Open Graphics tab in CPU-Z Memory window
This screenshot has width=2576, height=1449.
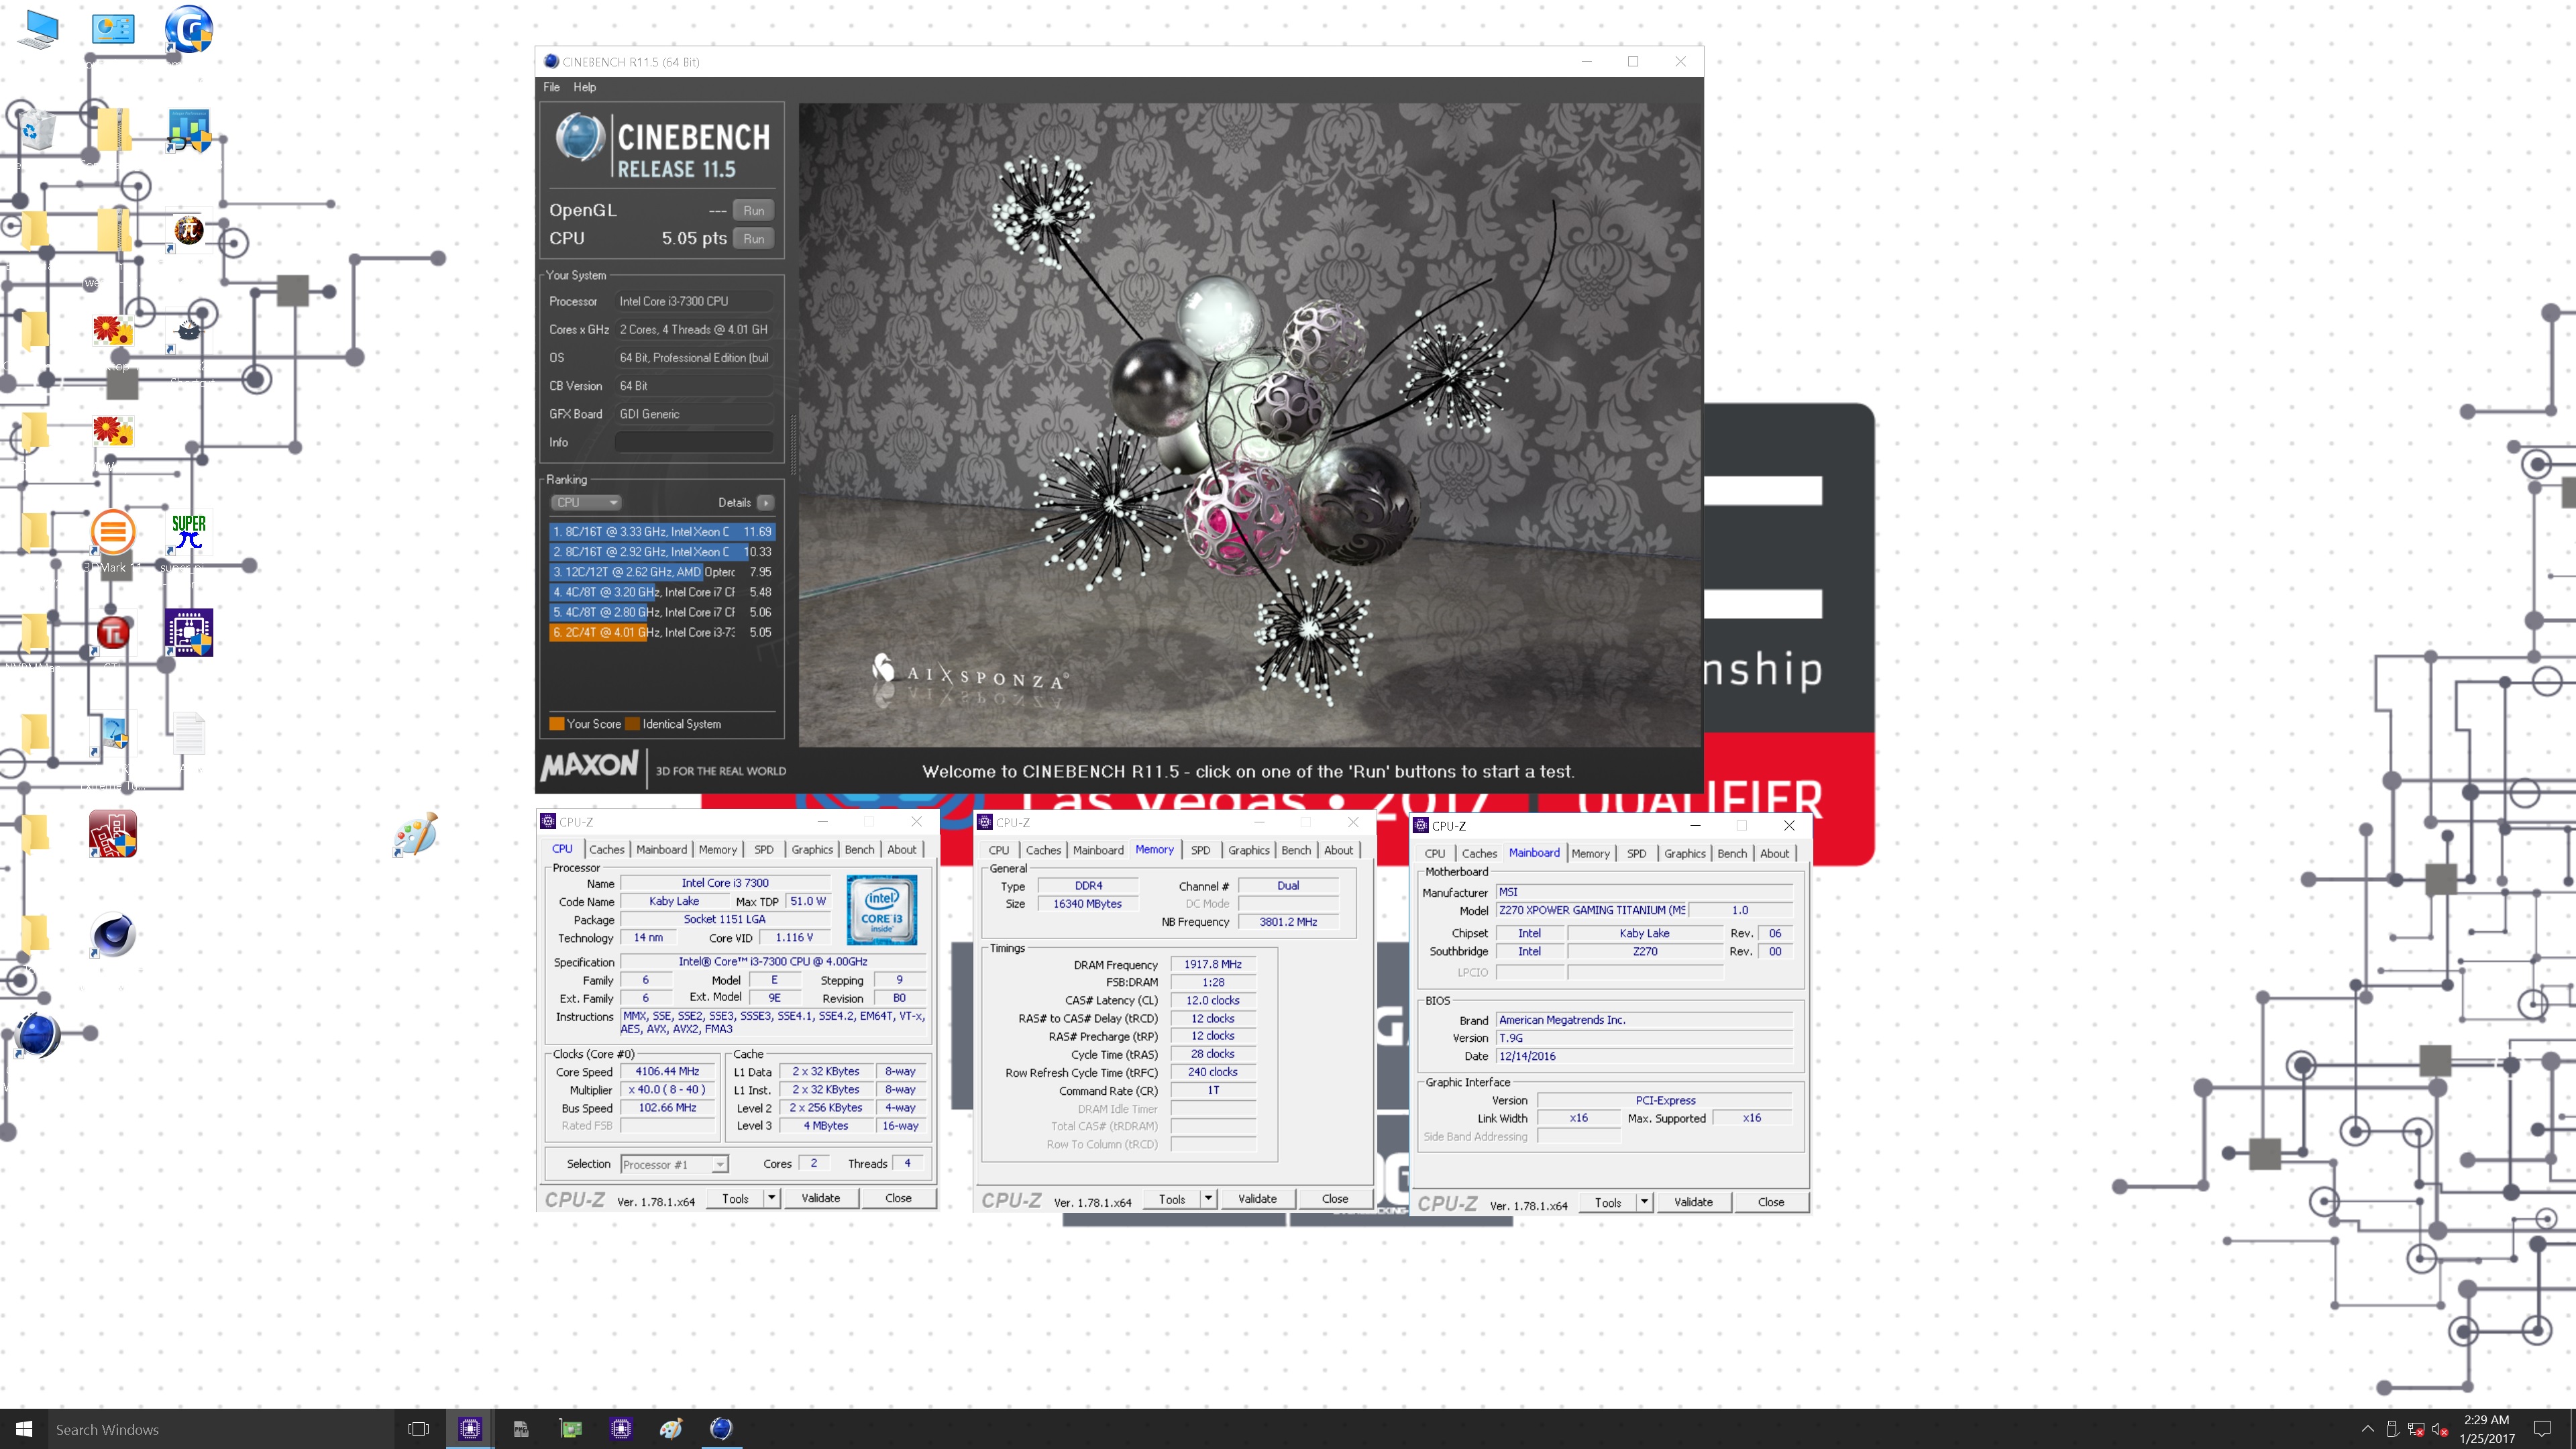[x=1248, y=850]
